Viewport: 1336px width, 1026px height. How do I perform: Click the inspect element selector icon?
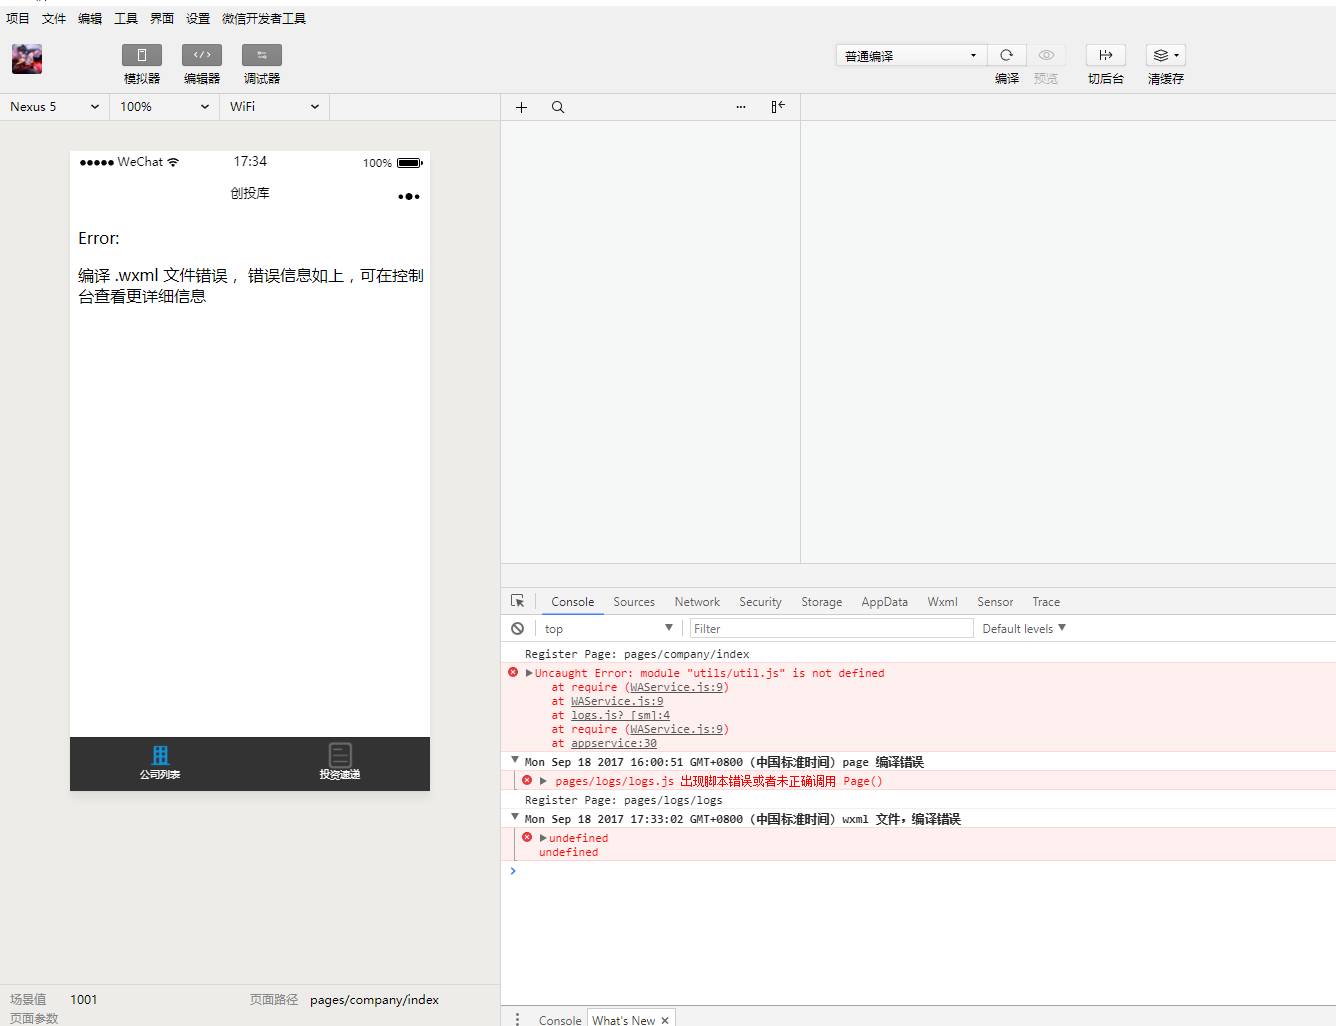coord(518,601)
